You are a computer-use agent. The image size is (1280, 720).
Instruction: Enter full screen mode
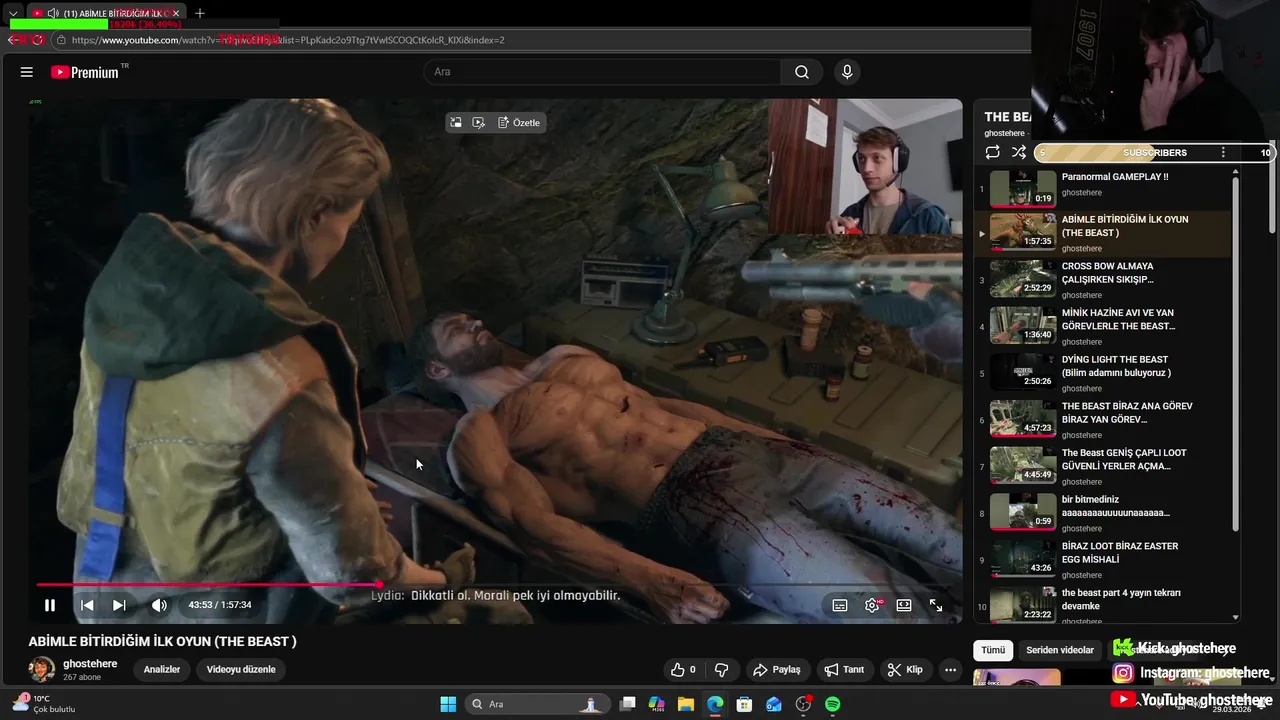point(936,605)
